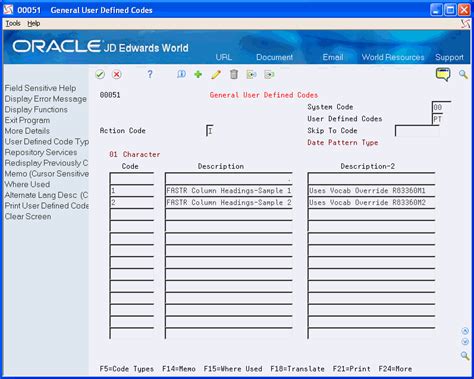474x379 pixels.
Task: Open the Tools menu
Action: pyautogui.click(x=13, y=23)
